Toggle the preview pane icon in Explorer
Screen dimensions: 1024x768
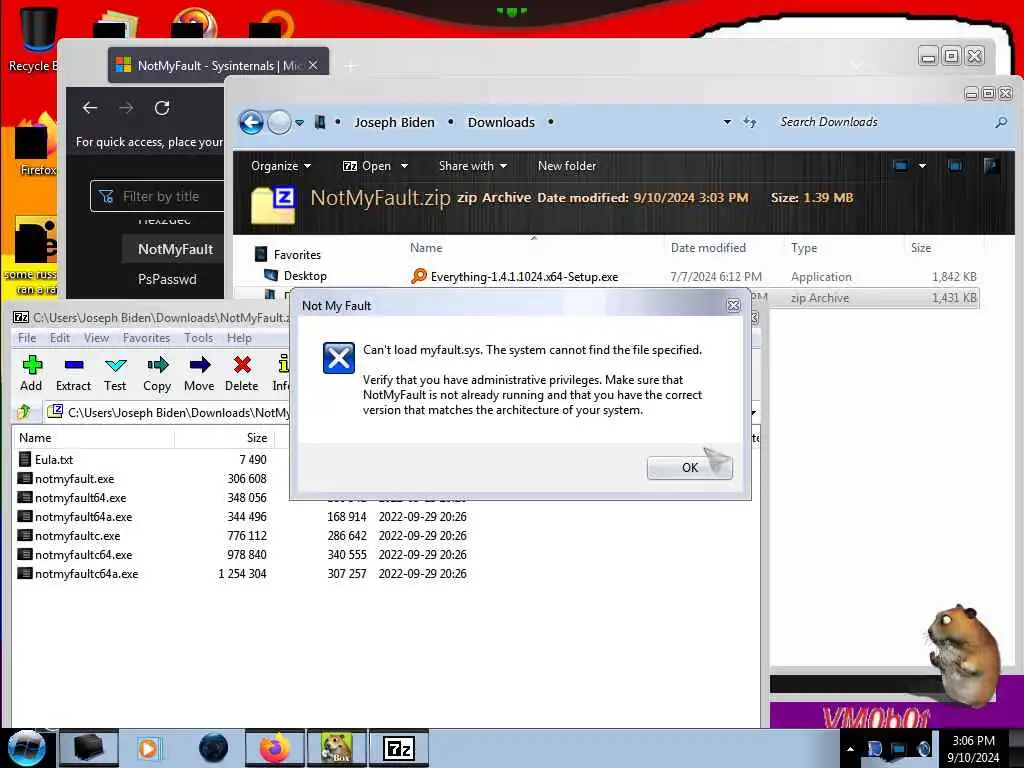pyautogui.click(x=955, y=166)
